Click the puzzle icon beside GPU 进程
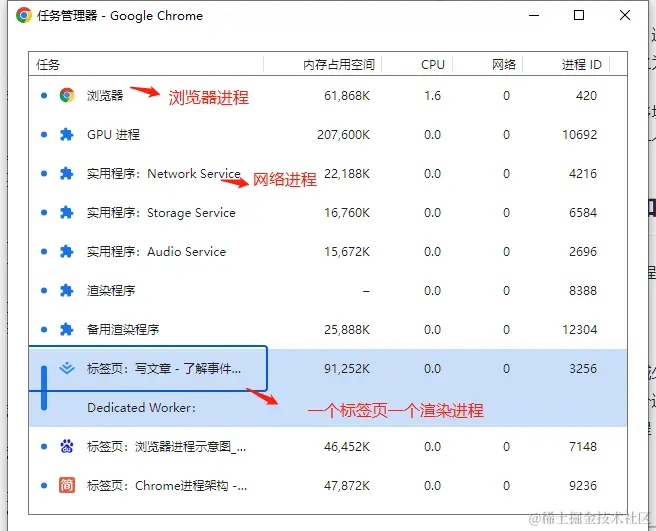656x531 pixels. pyautogui.click(x=67, y=135)
